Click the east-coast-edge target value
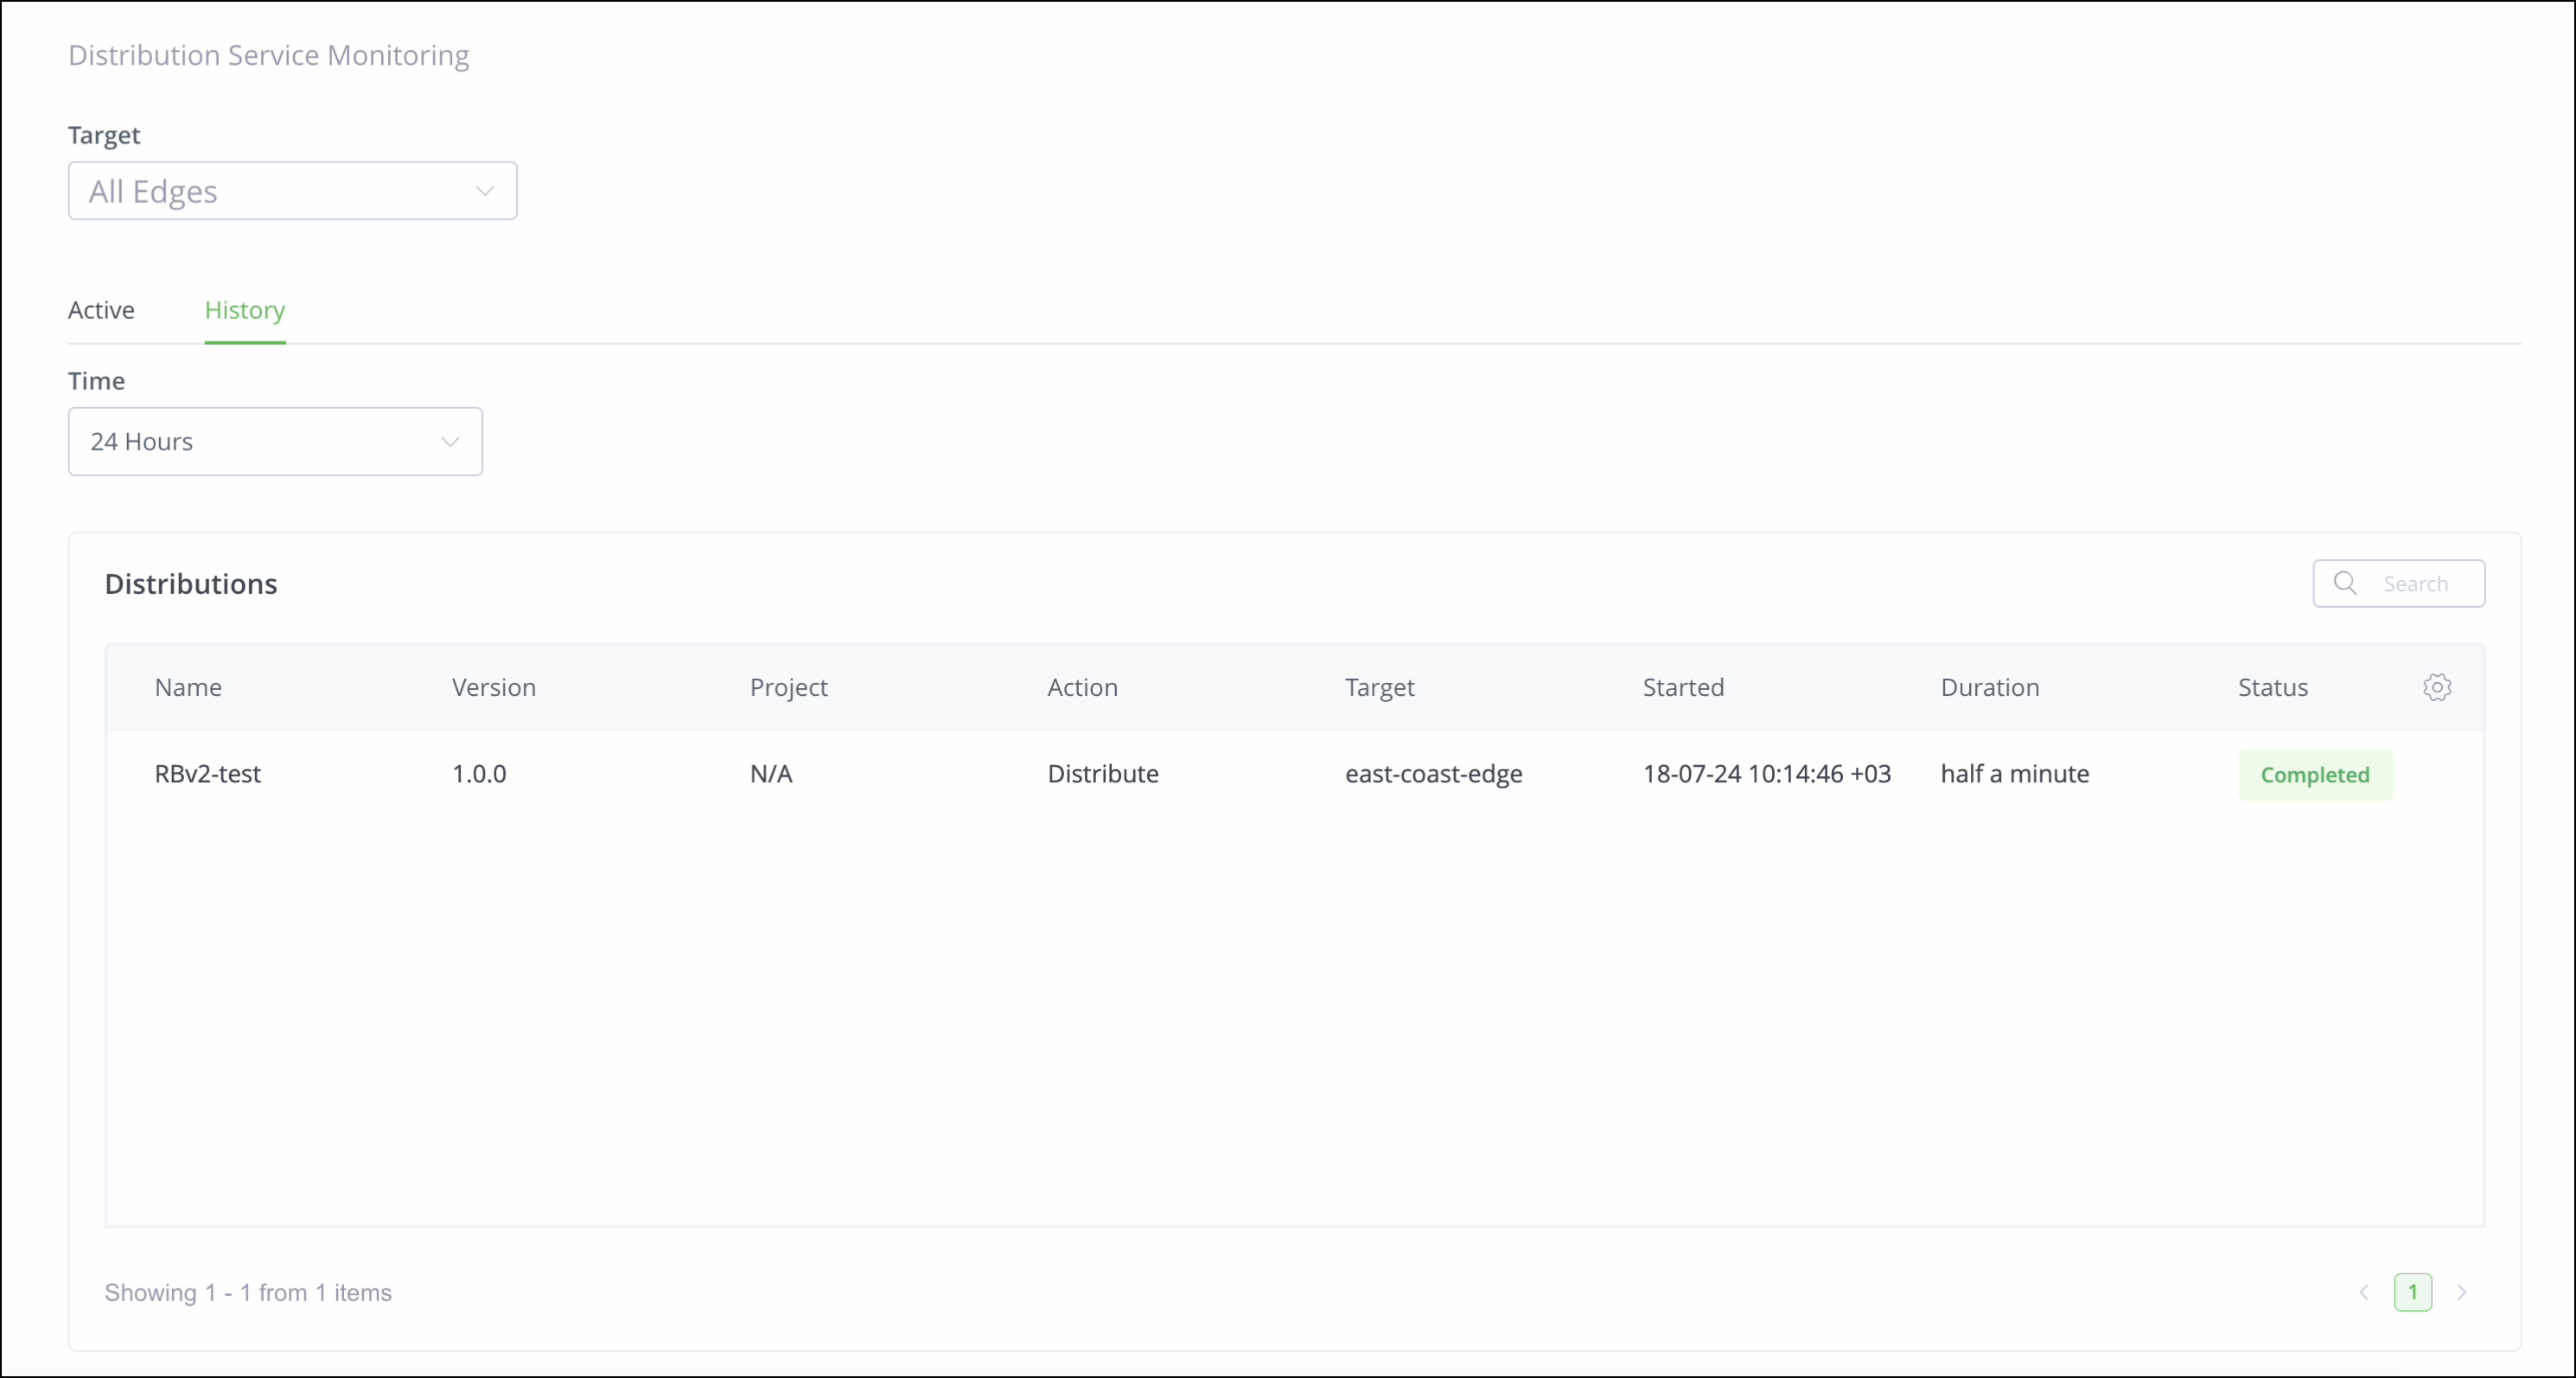Screen dimensions: 2576x1378 [1433, 774]
